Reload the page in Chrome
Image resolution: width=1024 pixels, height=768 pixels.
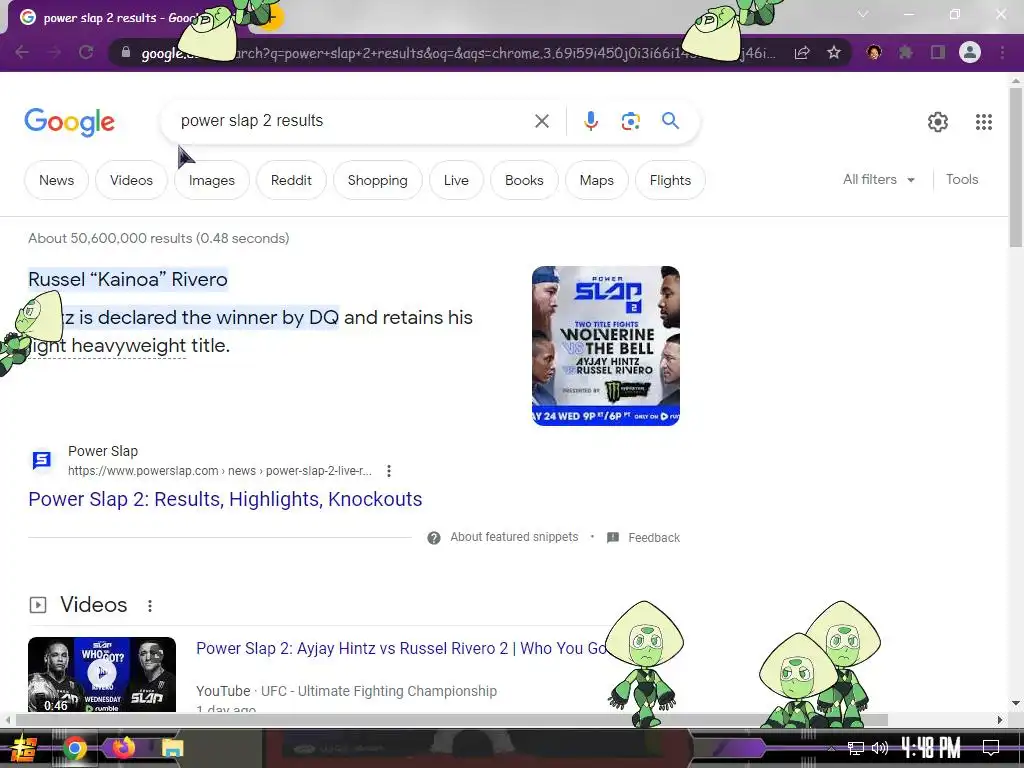[86, 52]
